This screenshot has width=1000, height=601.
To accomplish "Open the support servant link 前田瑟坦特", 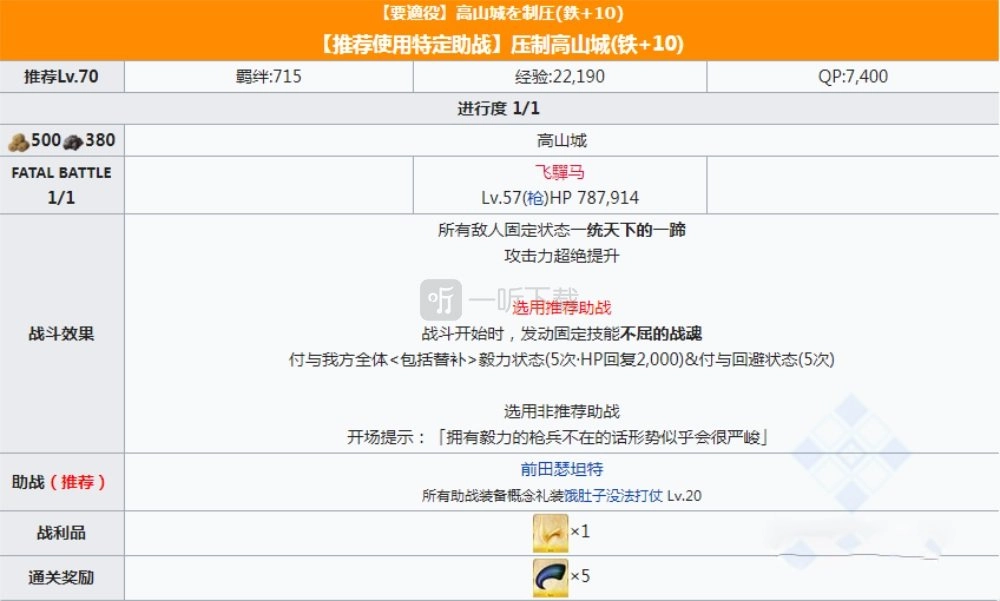I will click(x=560, y=468).
